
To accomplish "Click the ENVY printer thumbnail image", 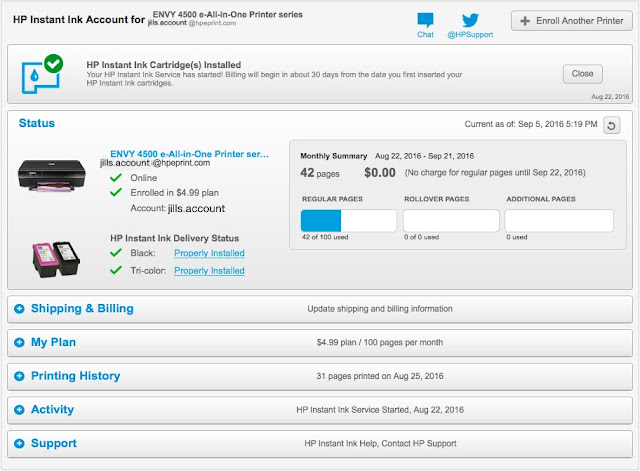I will pyautogui.click(x=51, y=176).
